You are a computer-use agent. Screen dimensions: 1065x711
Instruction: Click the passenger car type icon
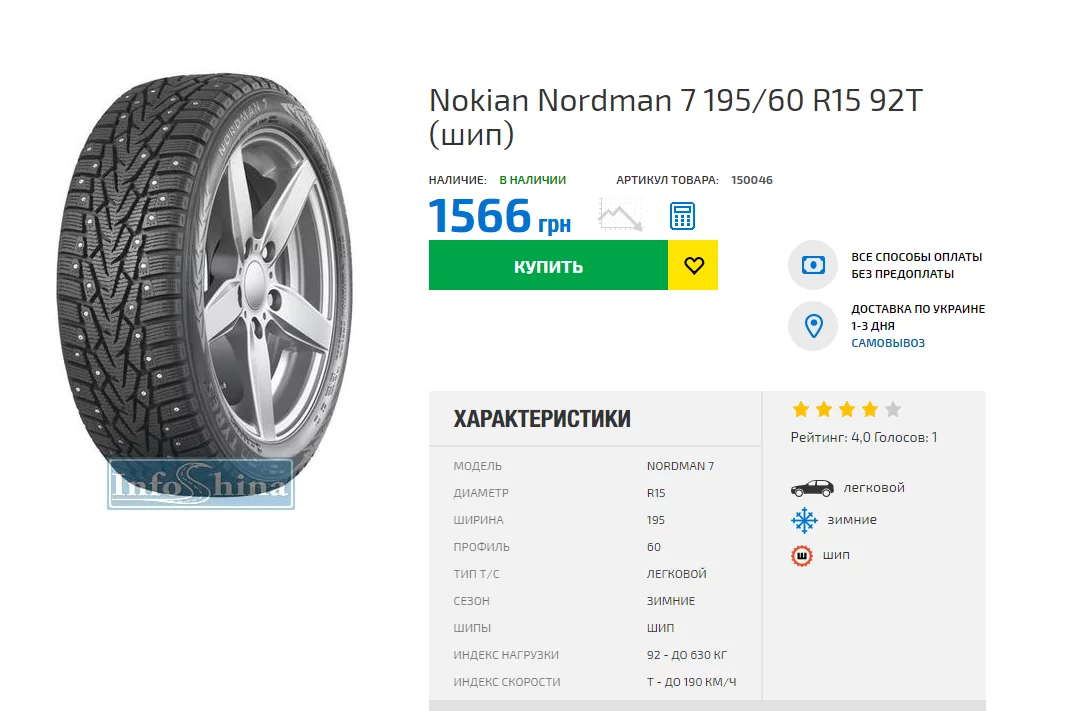tap(811, 488)
